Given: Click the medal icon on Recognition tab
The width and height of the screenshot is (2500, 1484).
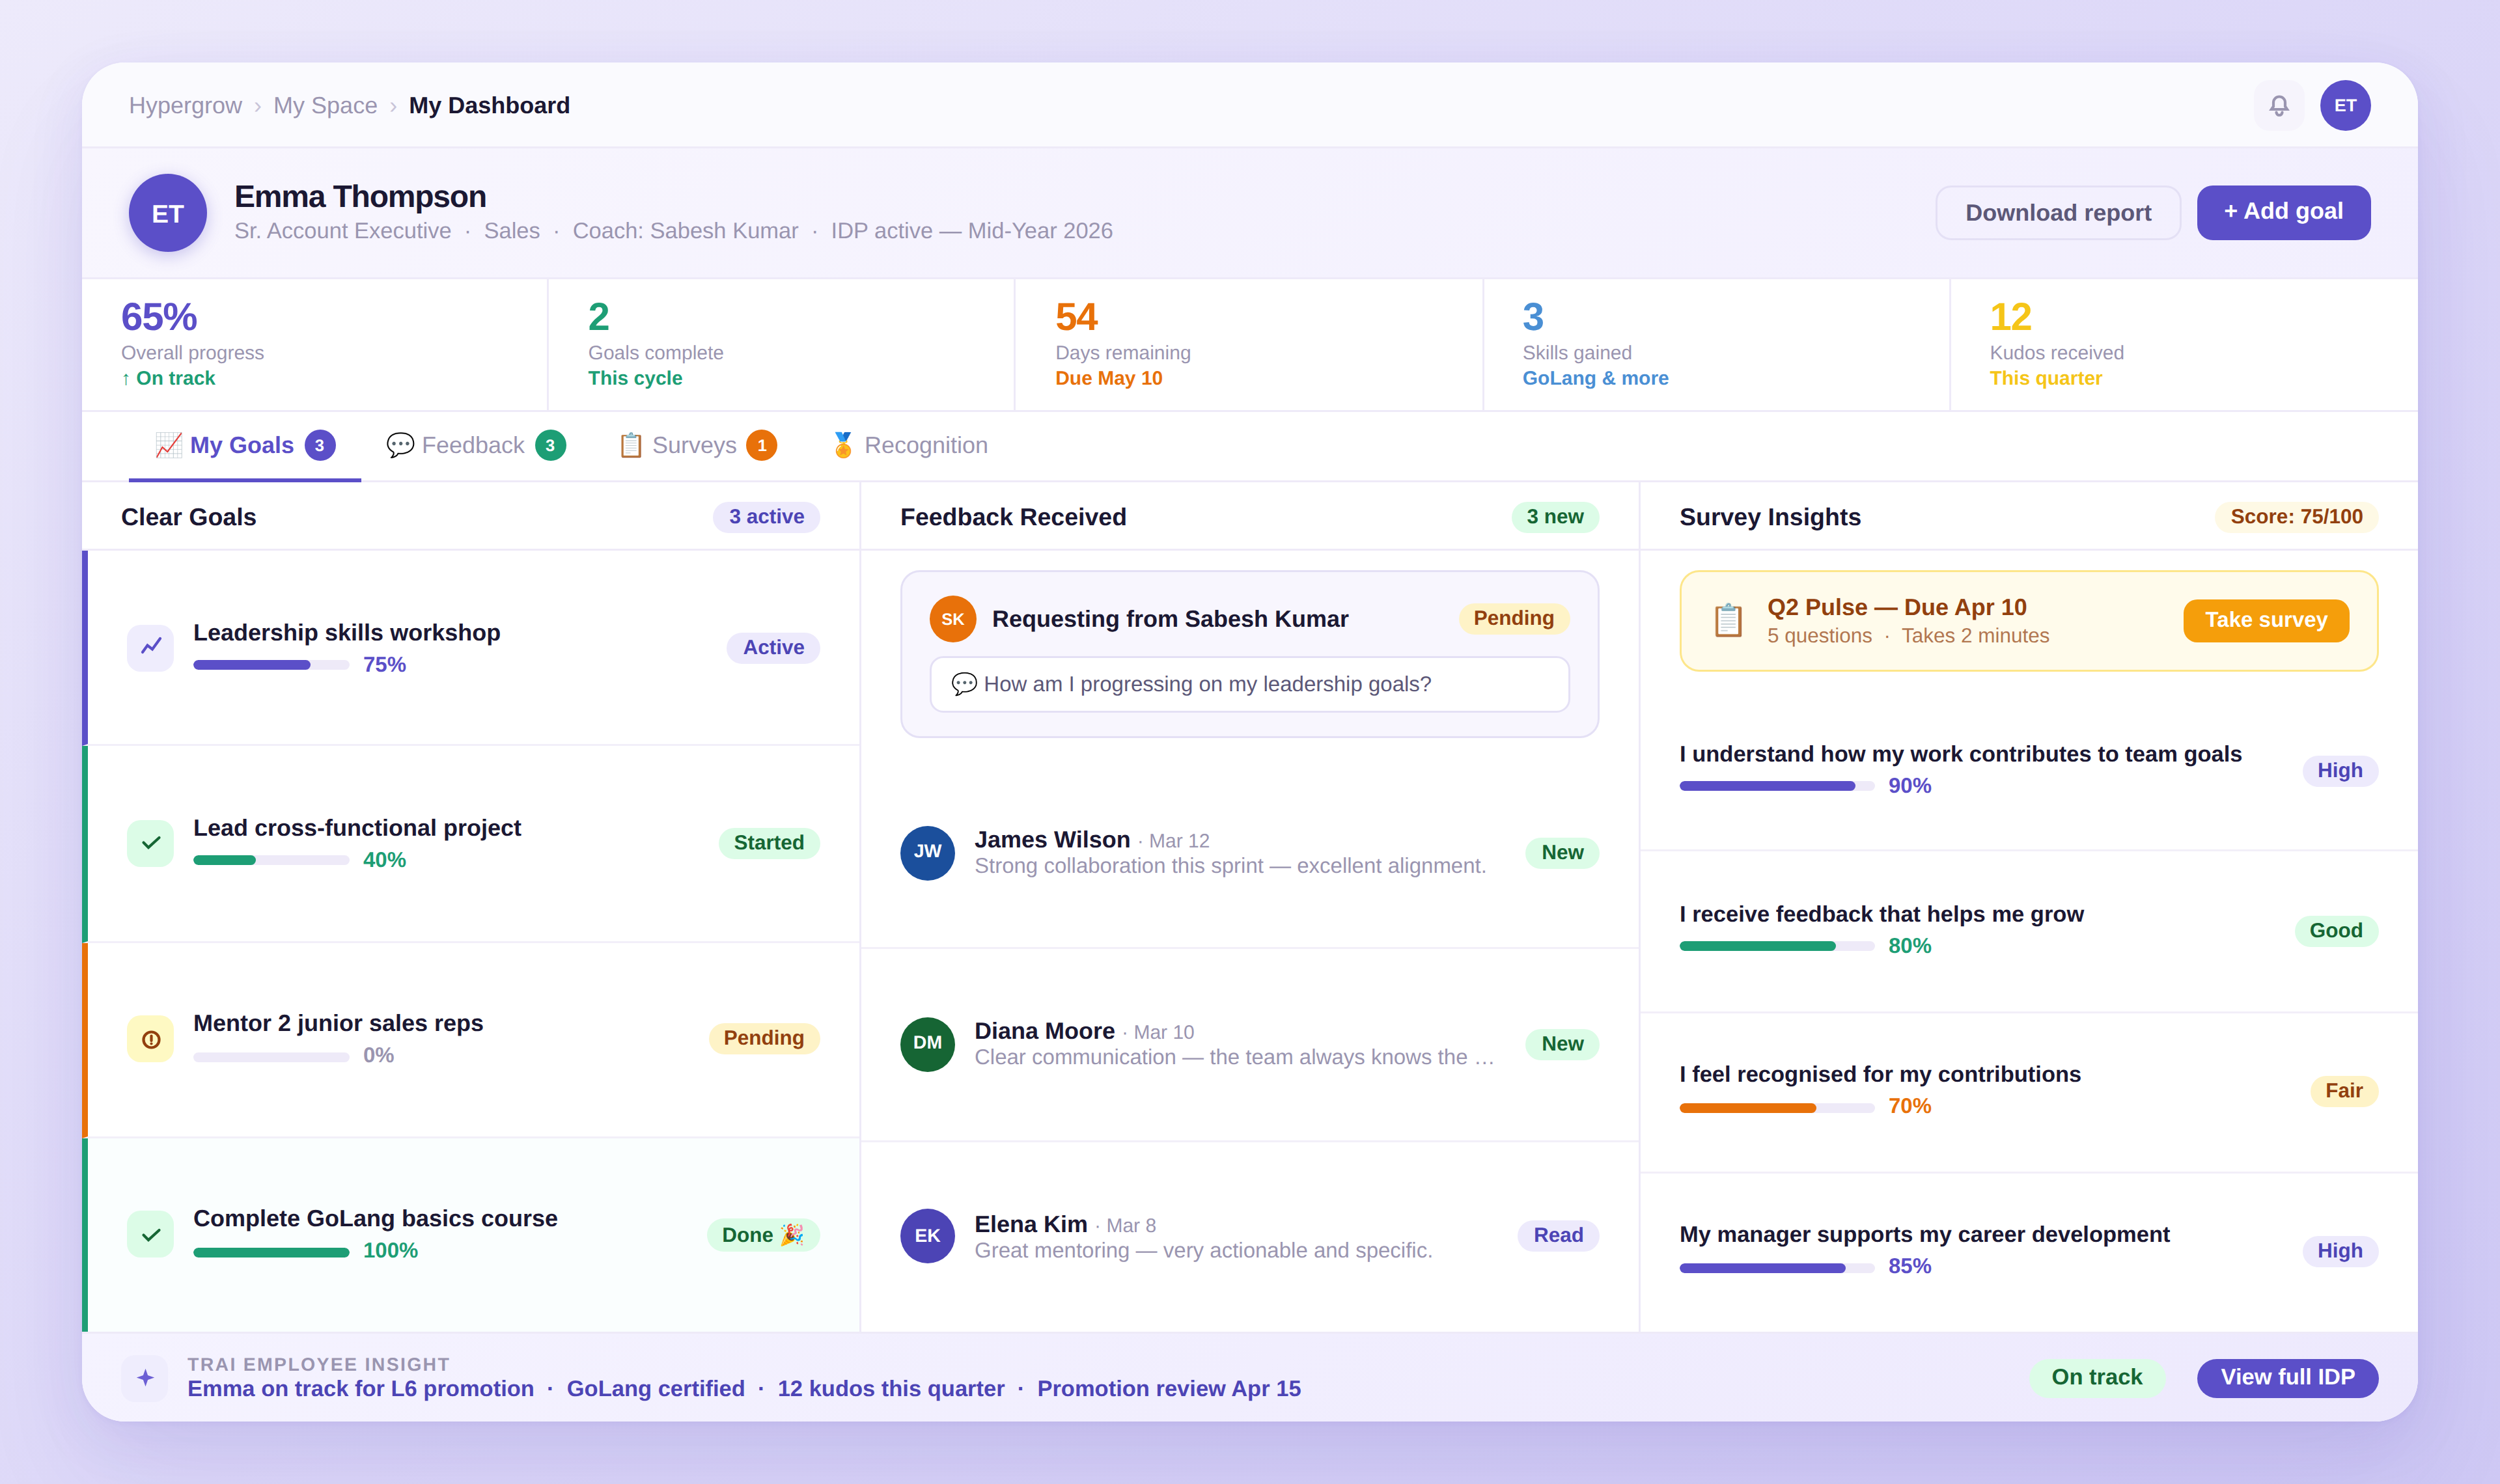Looking at the screenshot, I should click(843, 445).
